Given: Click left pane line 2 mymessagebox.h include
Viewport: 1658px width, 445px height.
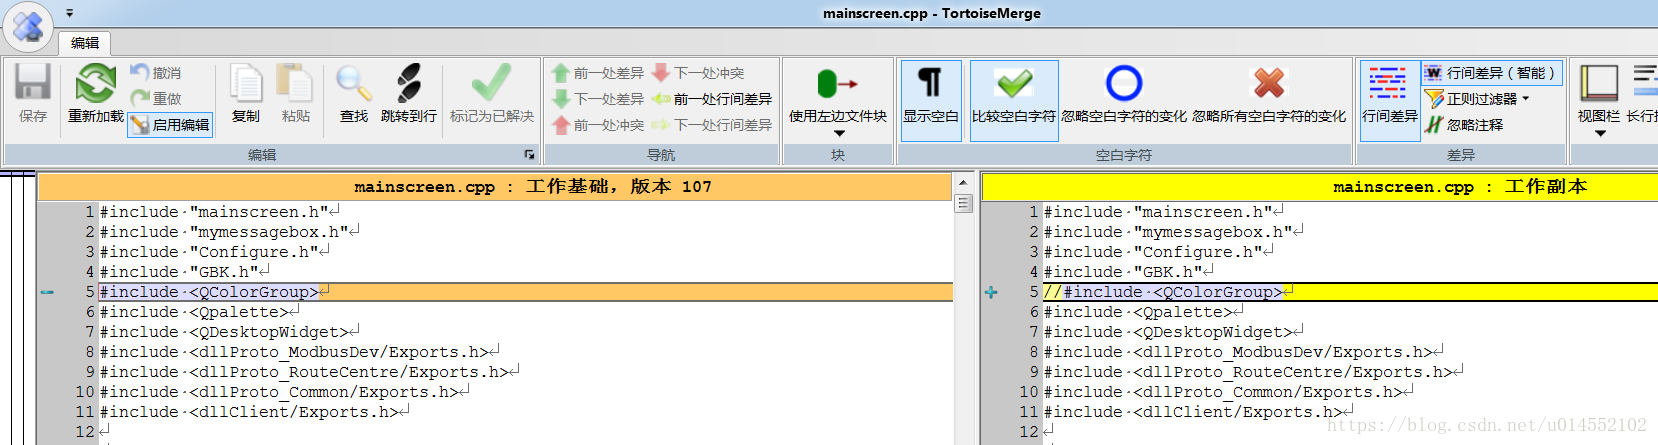Looking at the screenshot, I should tap(230, 232).
